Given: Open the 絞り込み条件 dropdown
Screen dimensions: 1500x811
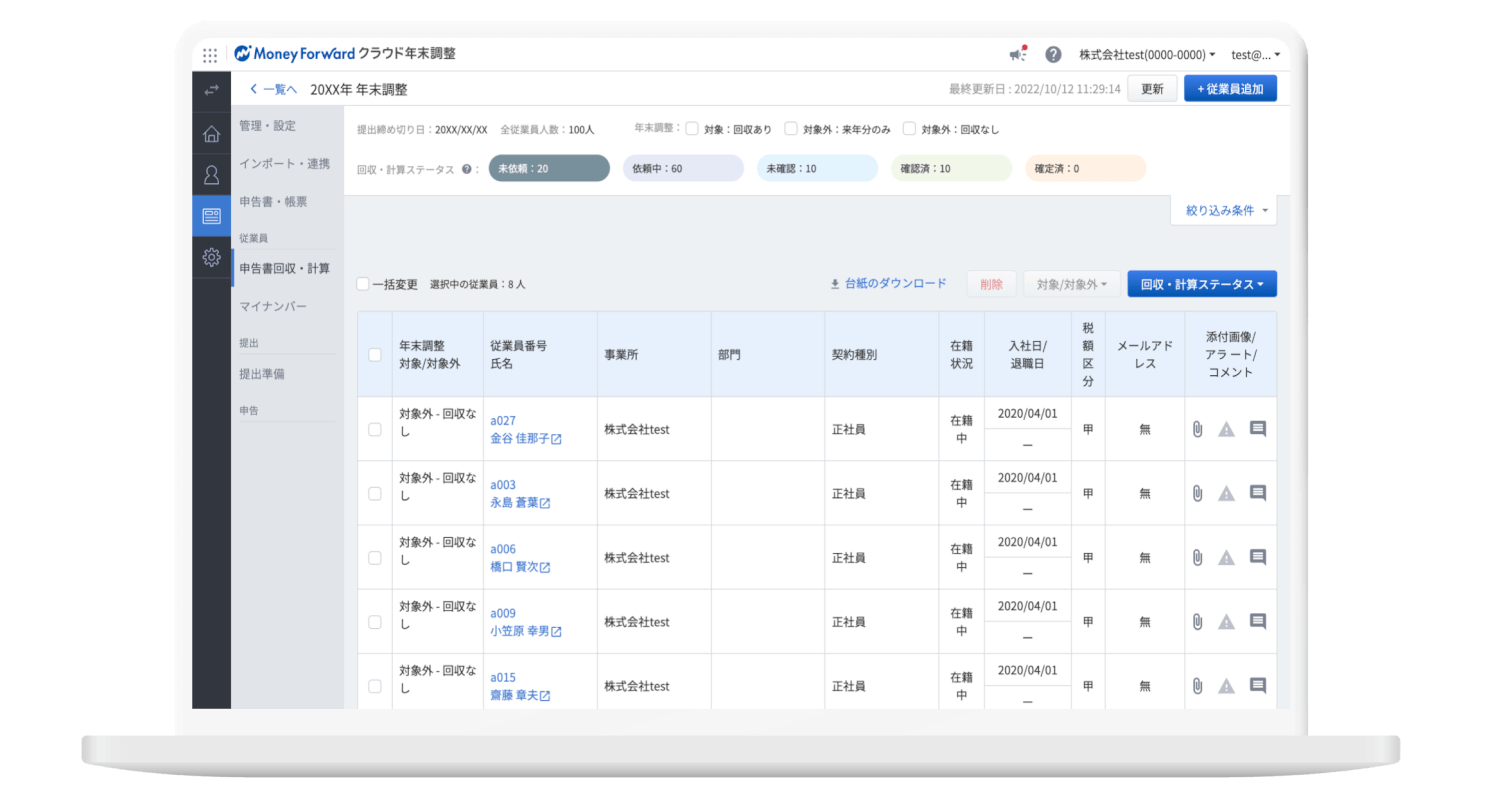Looking at the screenshot, I should coord(1222,210).
